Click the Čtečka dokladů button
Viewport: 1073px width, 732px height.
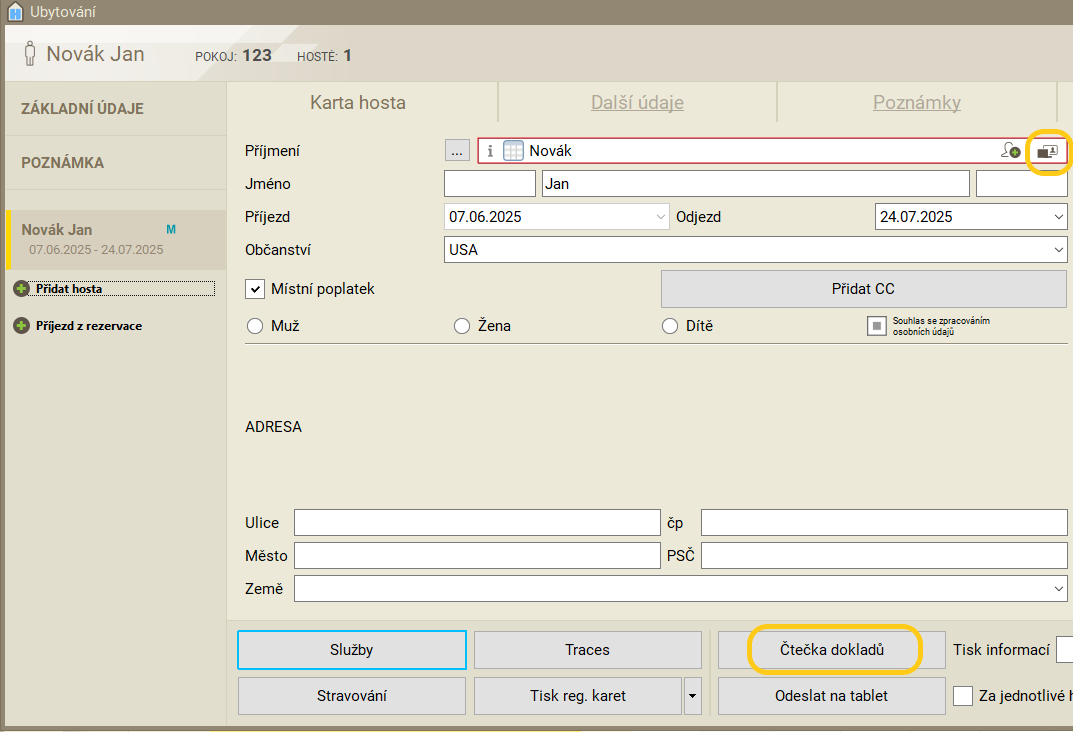[x=832, y=650]
